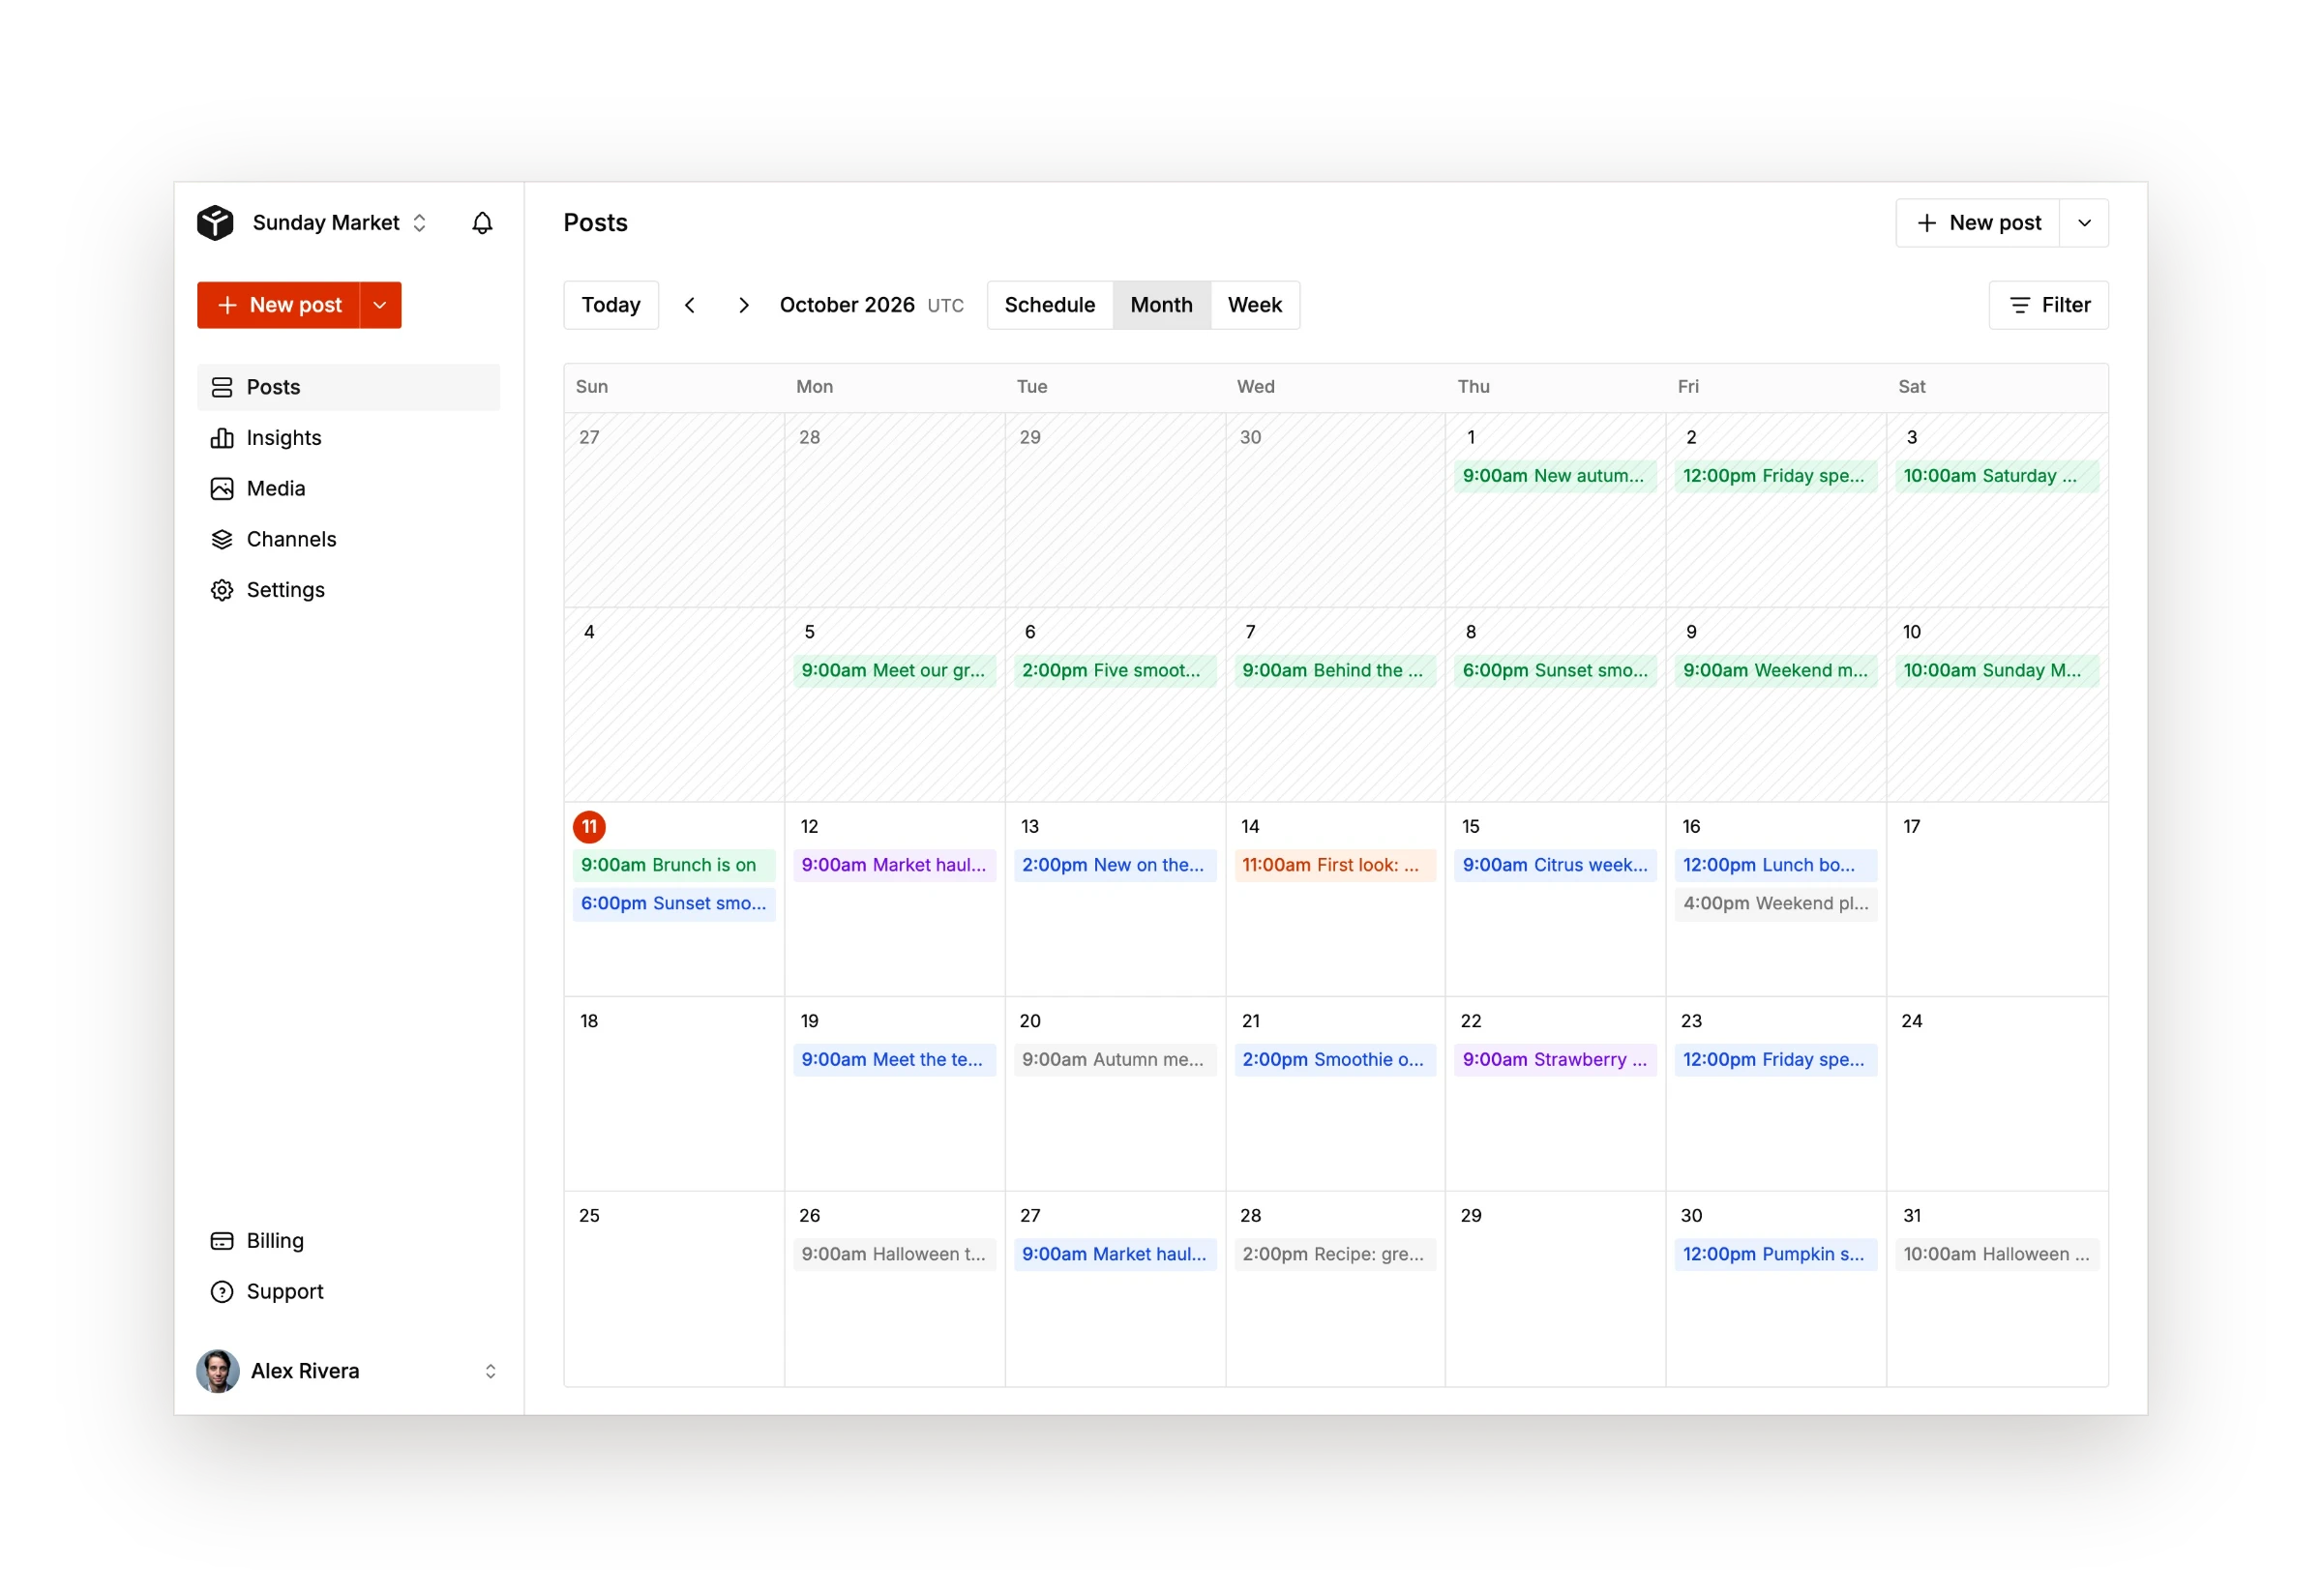Click Alex Rivera's avatar photo
2322x1596 pixels.
click(x=217, y=1371)
